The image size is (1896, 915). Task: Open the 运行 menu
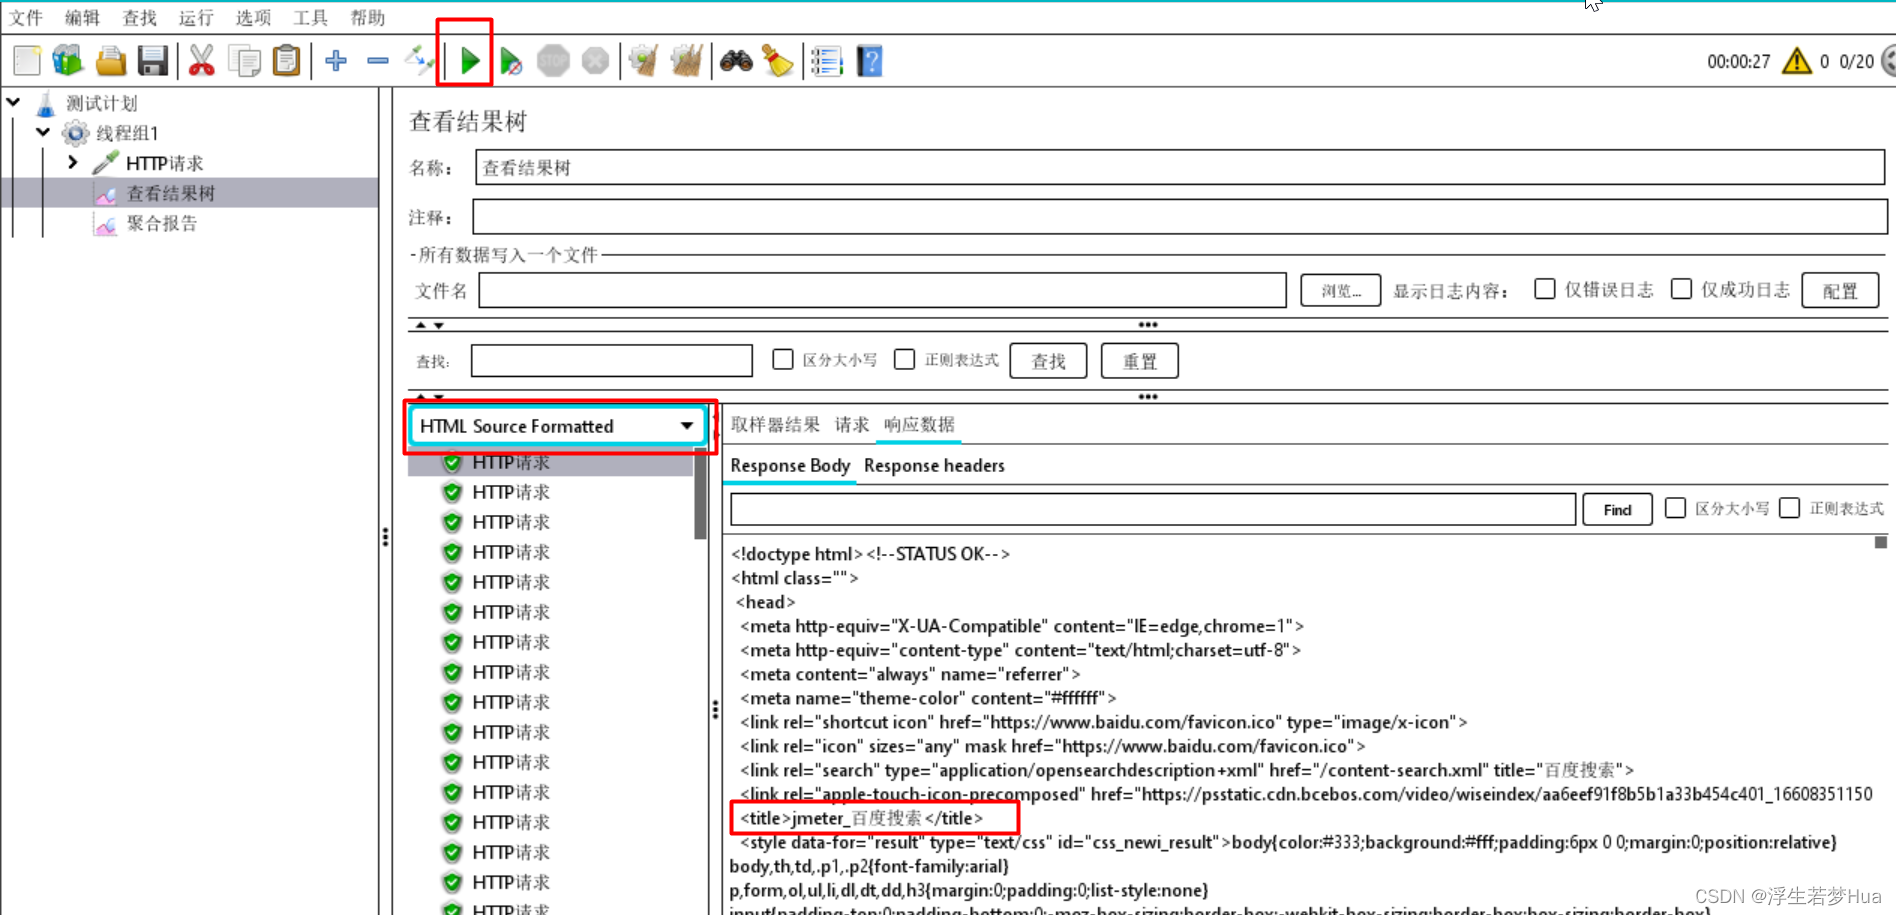pos(196,17)
